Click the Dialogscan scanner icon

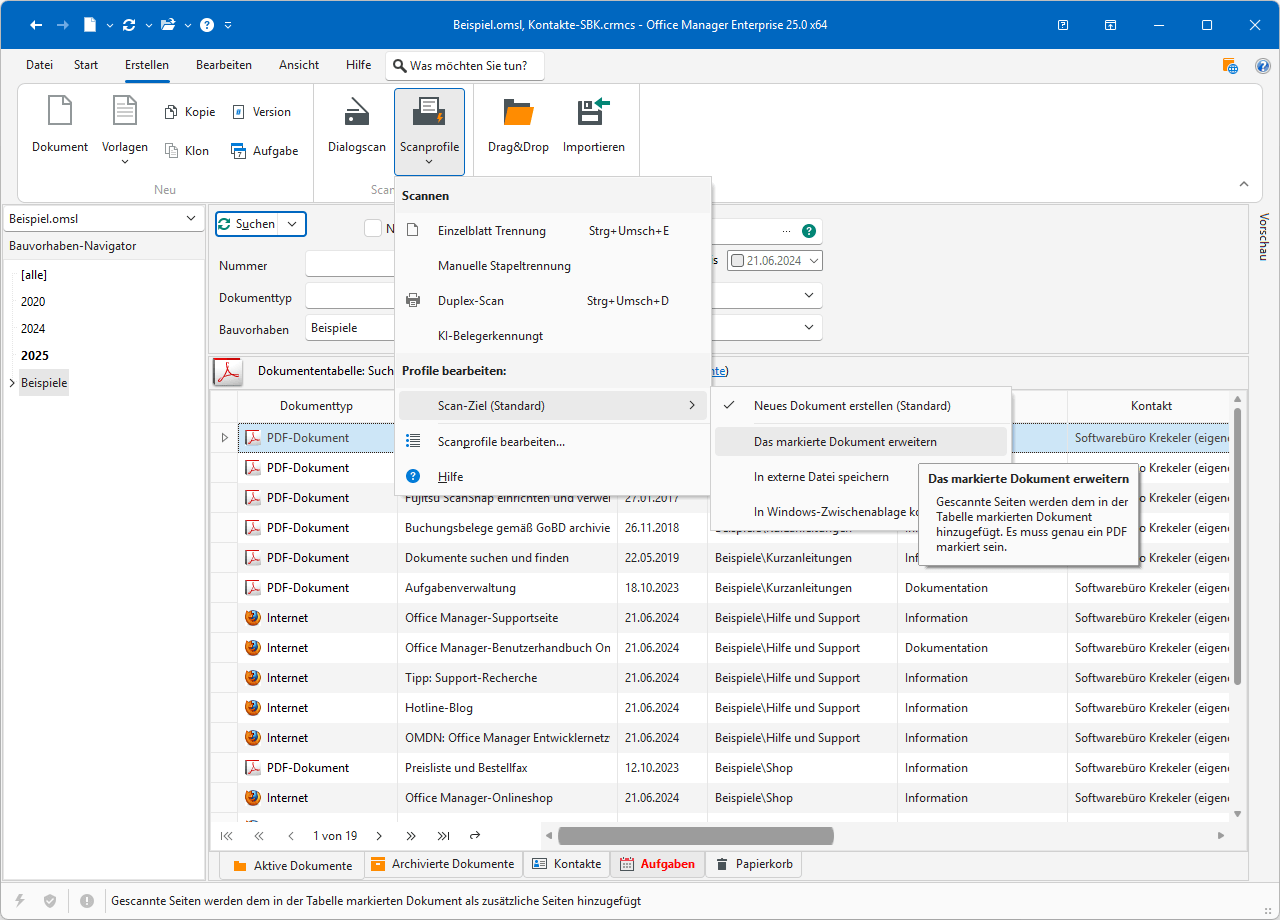(x=357, y=112)
